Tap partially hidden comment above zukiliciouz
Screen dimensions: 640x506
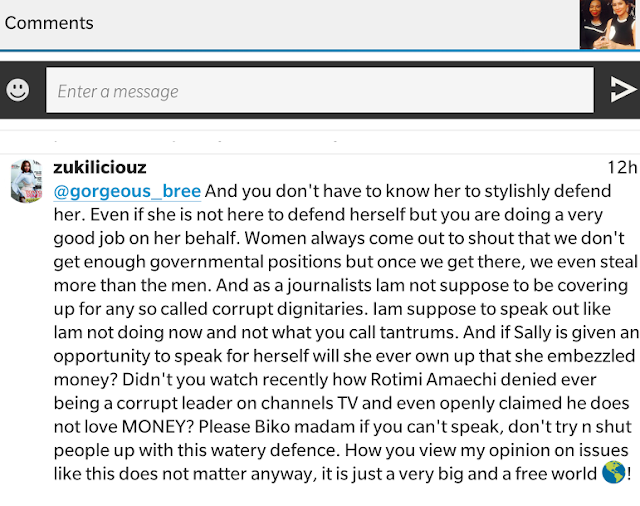320,141
